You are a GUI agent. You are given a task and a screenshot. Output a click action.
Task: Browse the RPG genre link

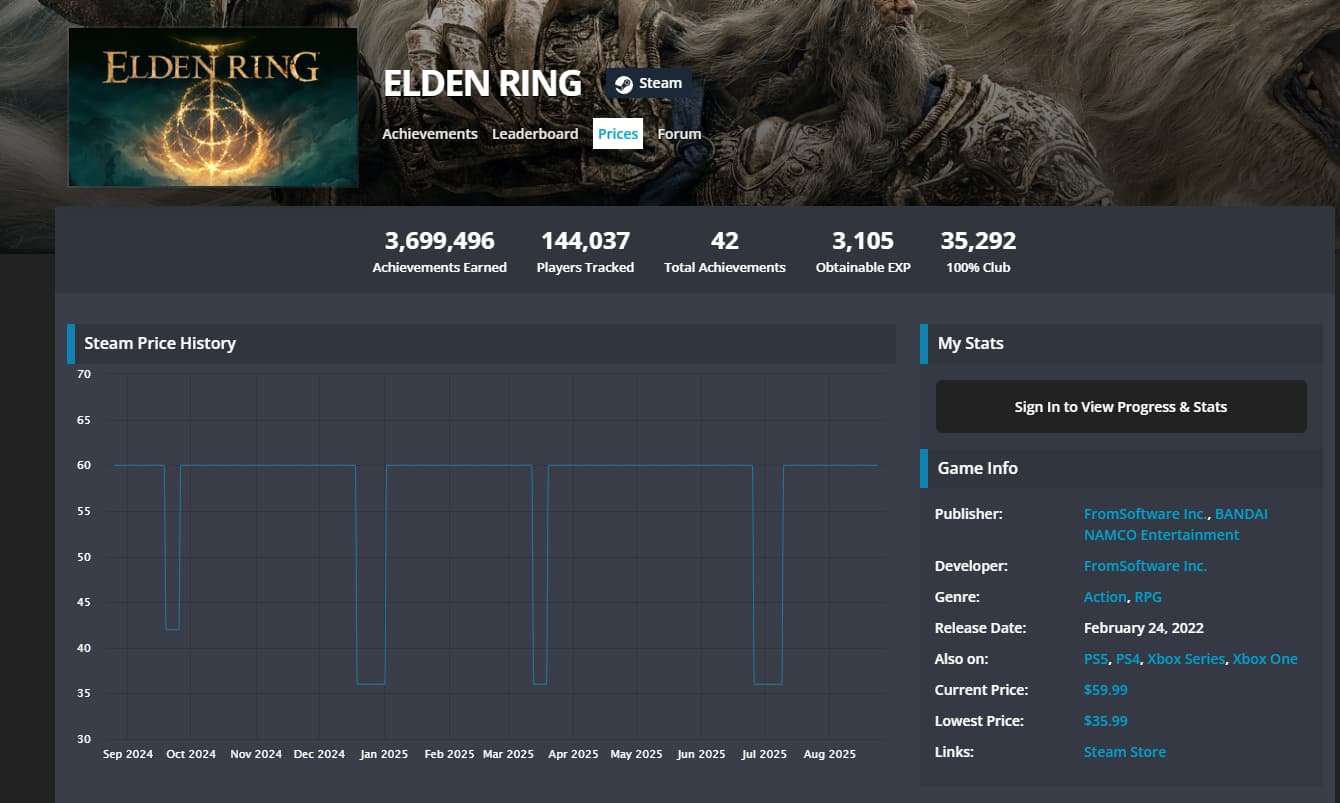click(1148, 597)
